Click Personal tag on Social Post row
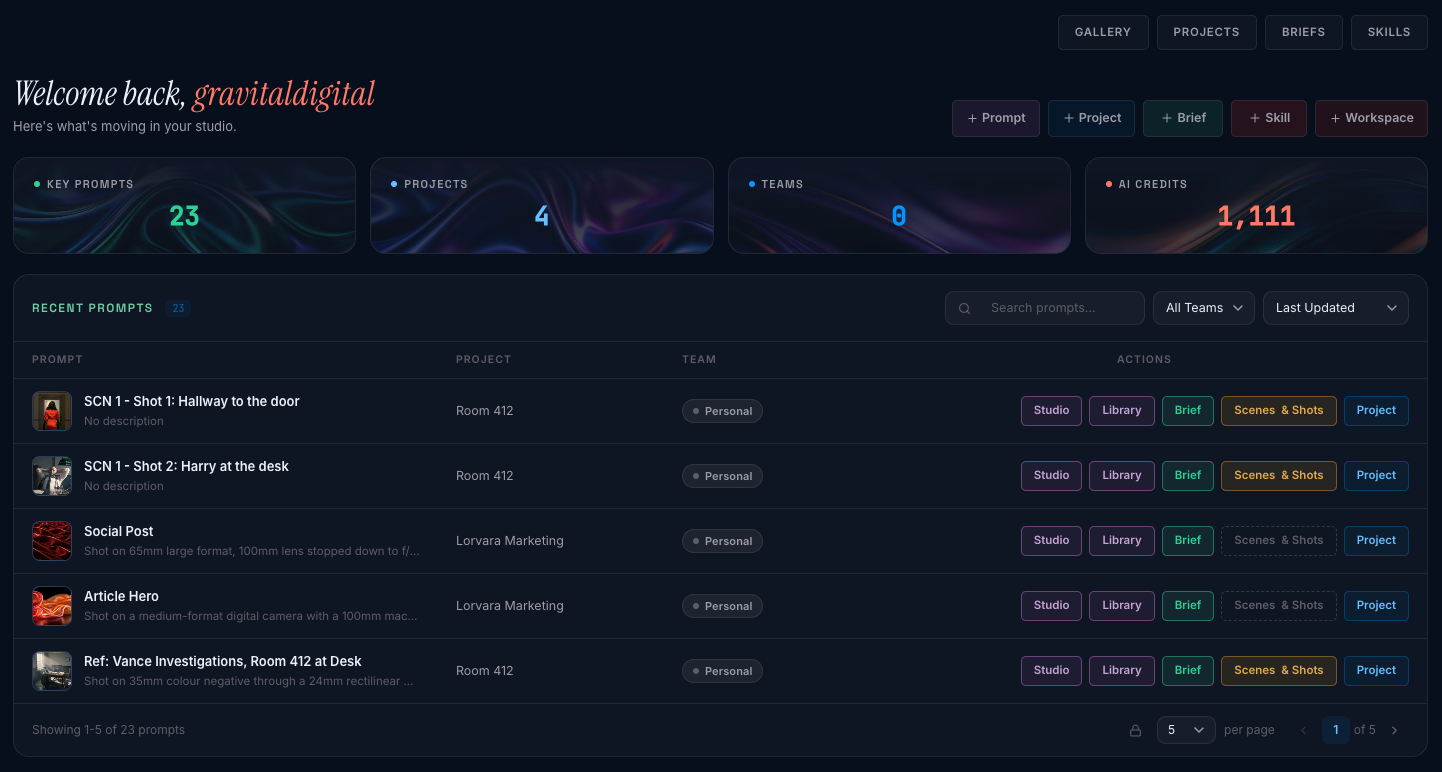 pyautogui.click(x=722, y=541)
